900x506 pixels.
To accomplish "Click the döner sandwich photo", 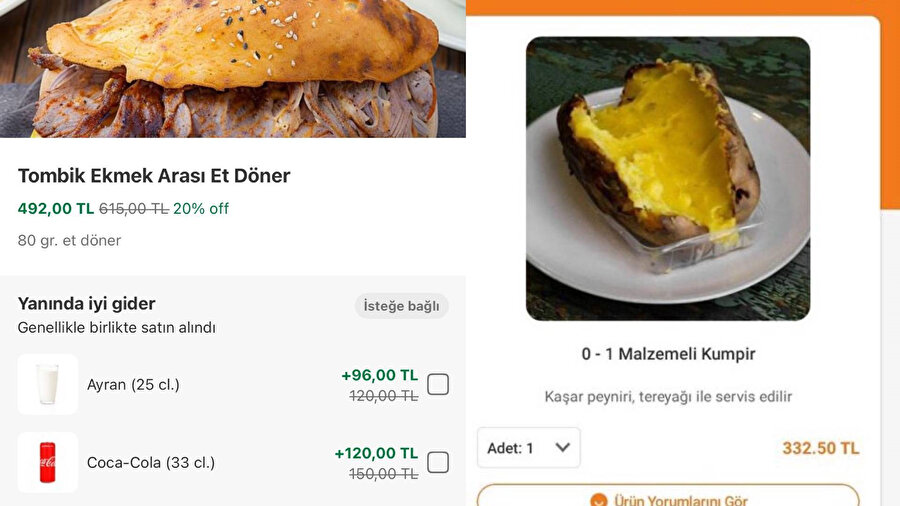I will pos(232,68).
